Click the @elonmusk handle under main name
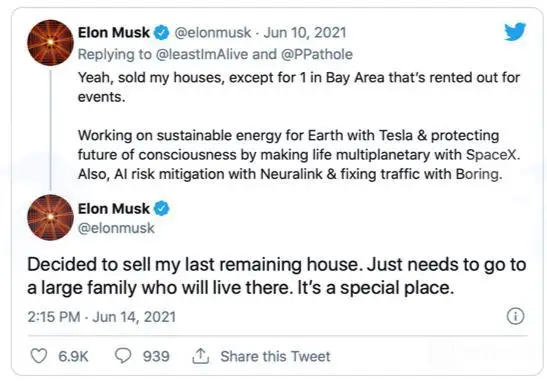This screenshot has height=381, width=547. tap(116, 228)
